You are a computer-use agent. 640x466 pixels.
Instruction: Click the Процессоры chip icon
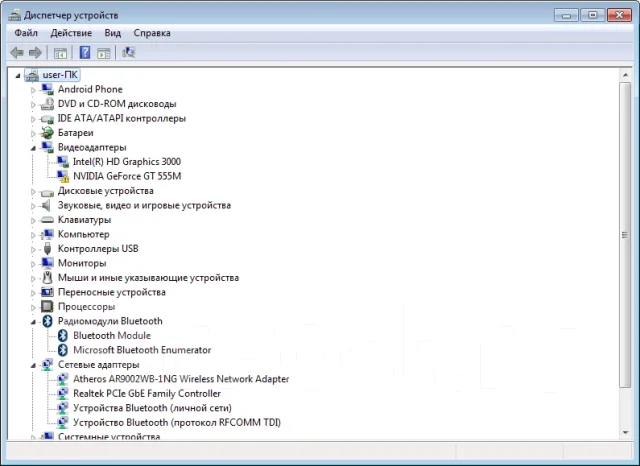47,306
